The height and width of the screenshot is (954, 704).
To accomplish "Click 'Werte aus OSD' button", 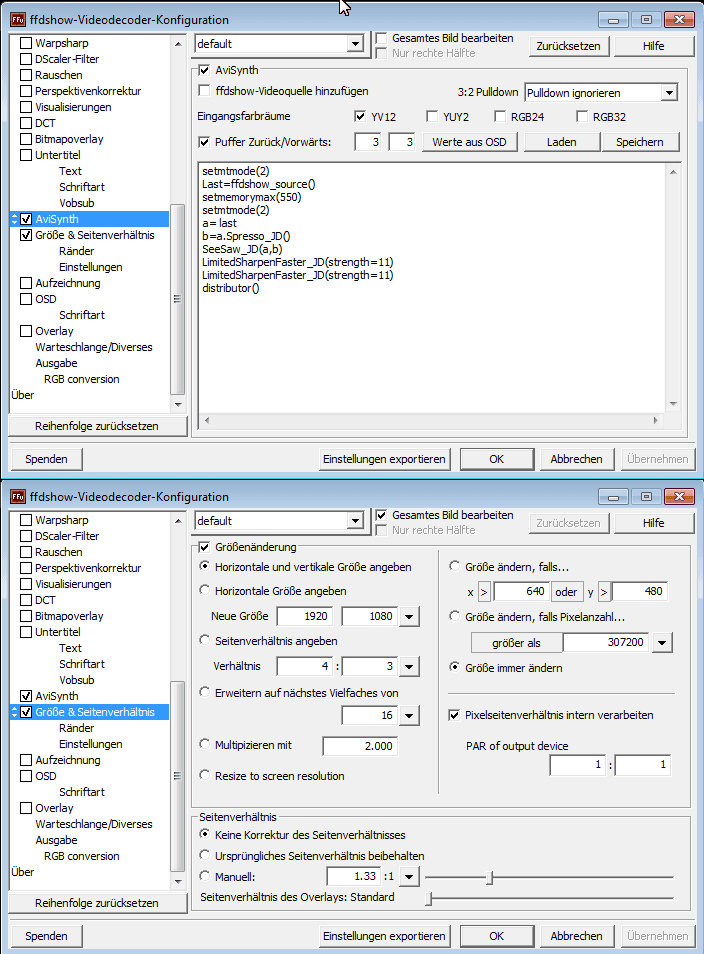I will pyautogui.click(x=469, y=142).
